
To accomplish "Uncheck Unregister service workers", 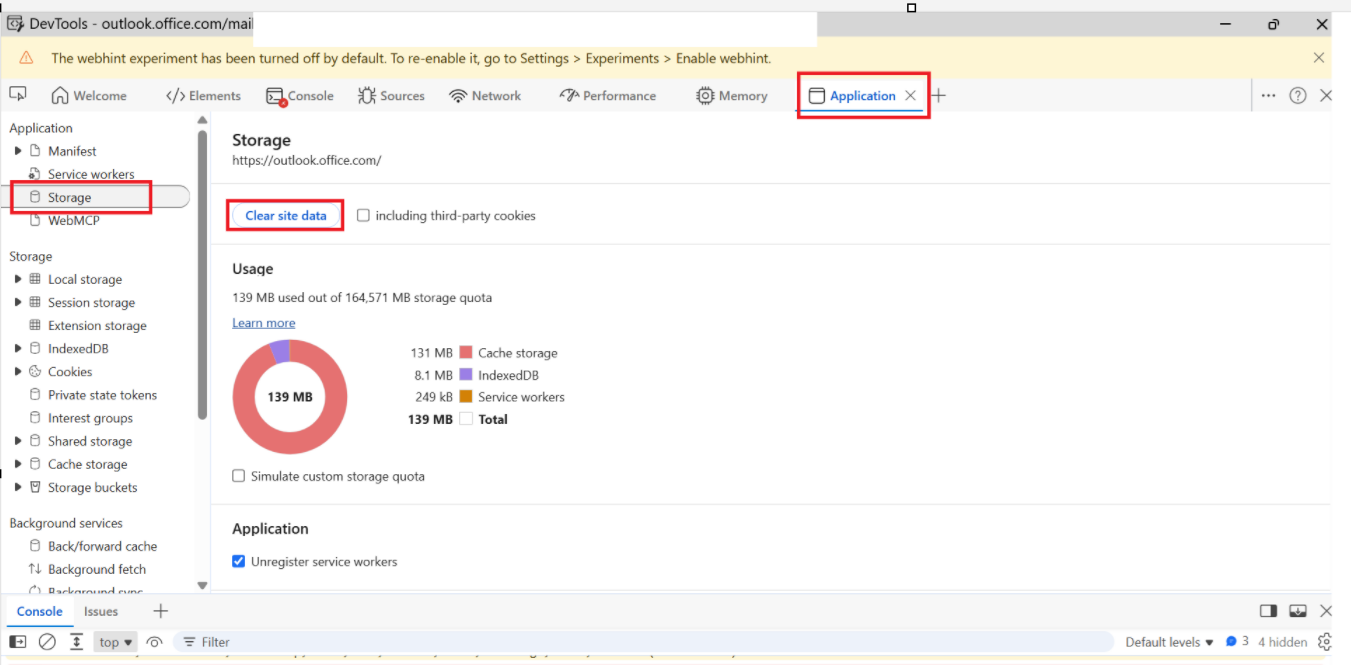I will 238,561.
